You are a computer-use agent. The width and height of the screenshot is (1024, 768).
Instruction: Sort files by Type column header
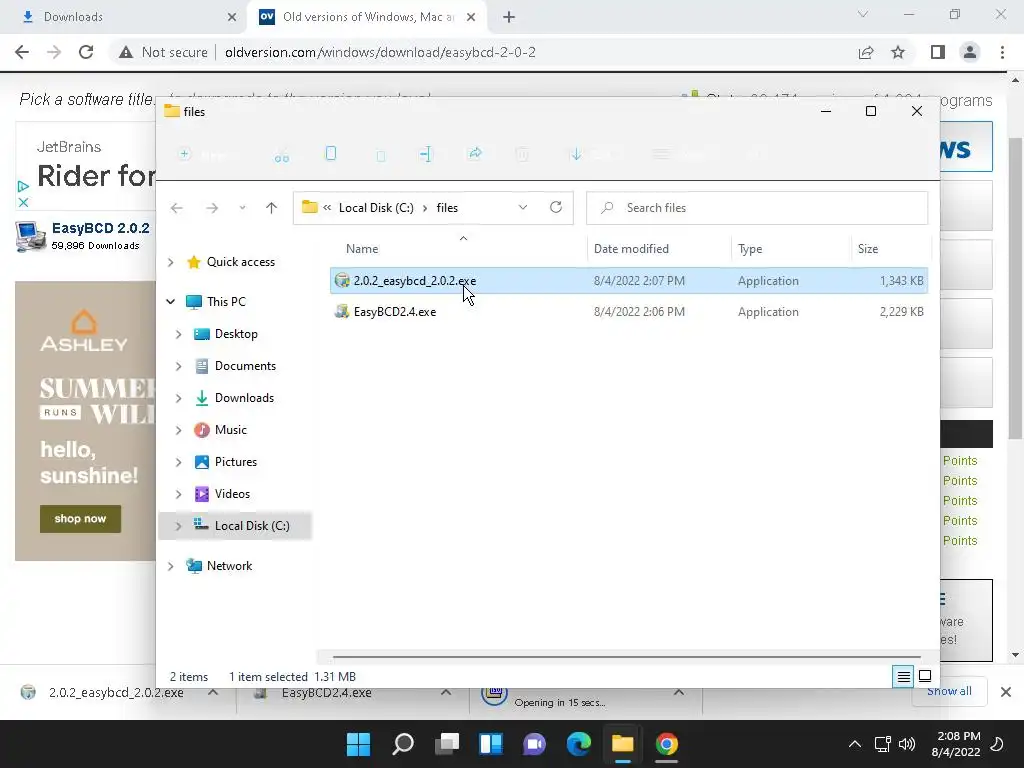click(x=750, y=249)
